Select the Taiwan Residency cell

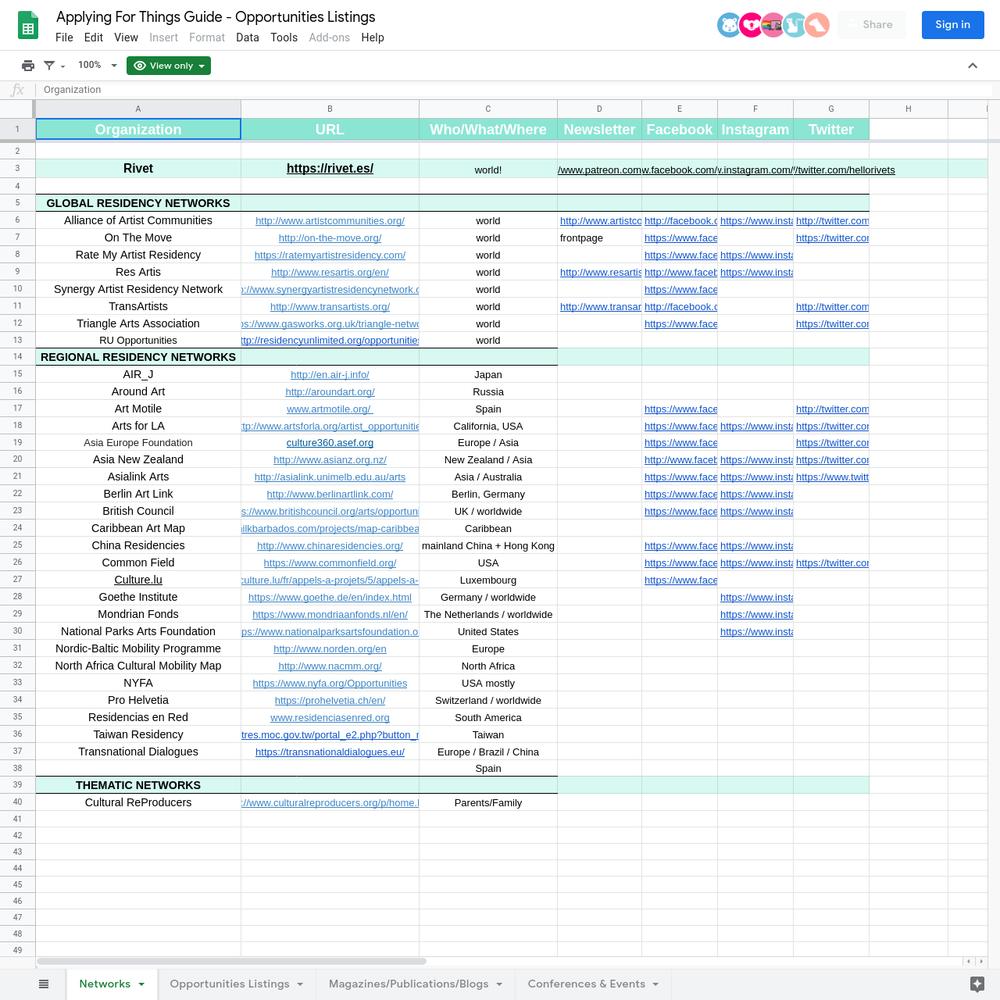point(138,735)
